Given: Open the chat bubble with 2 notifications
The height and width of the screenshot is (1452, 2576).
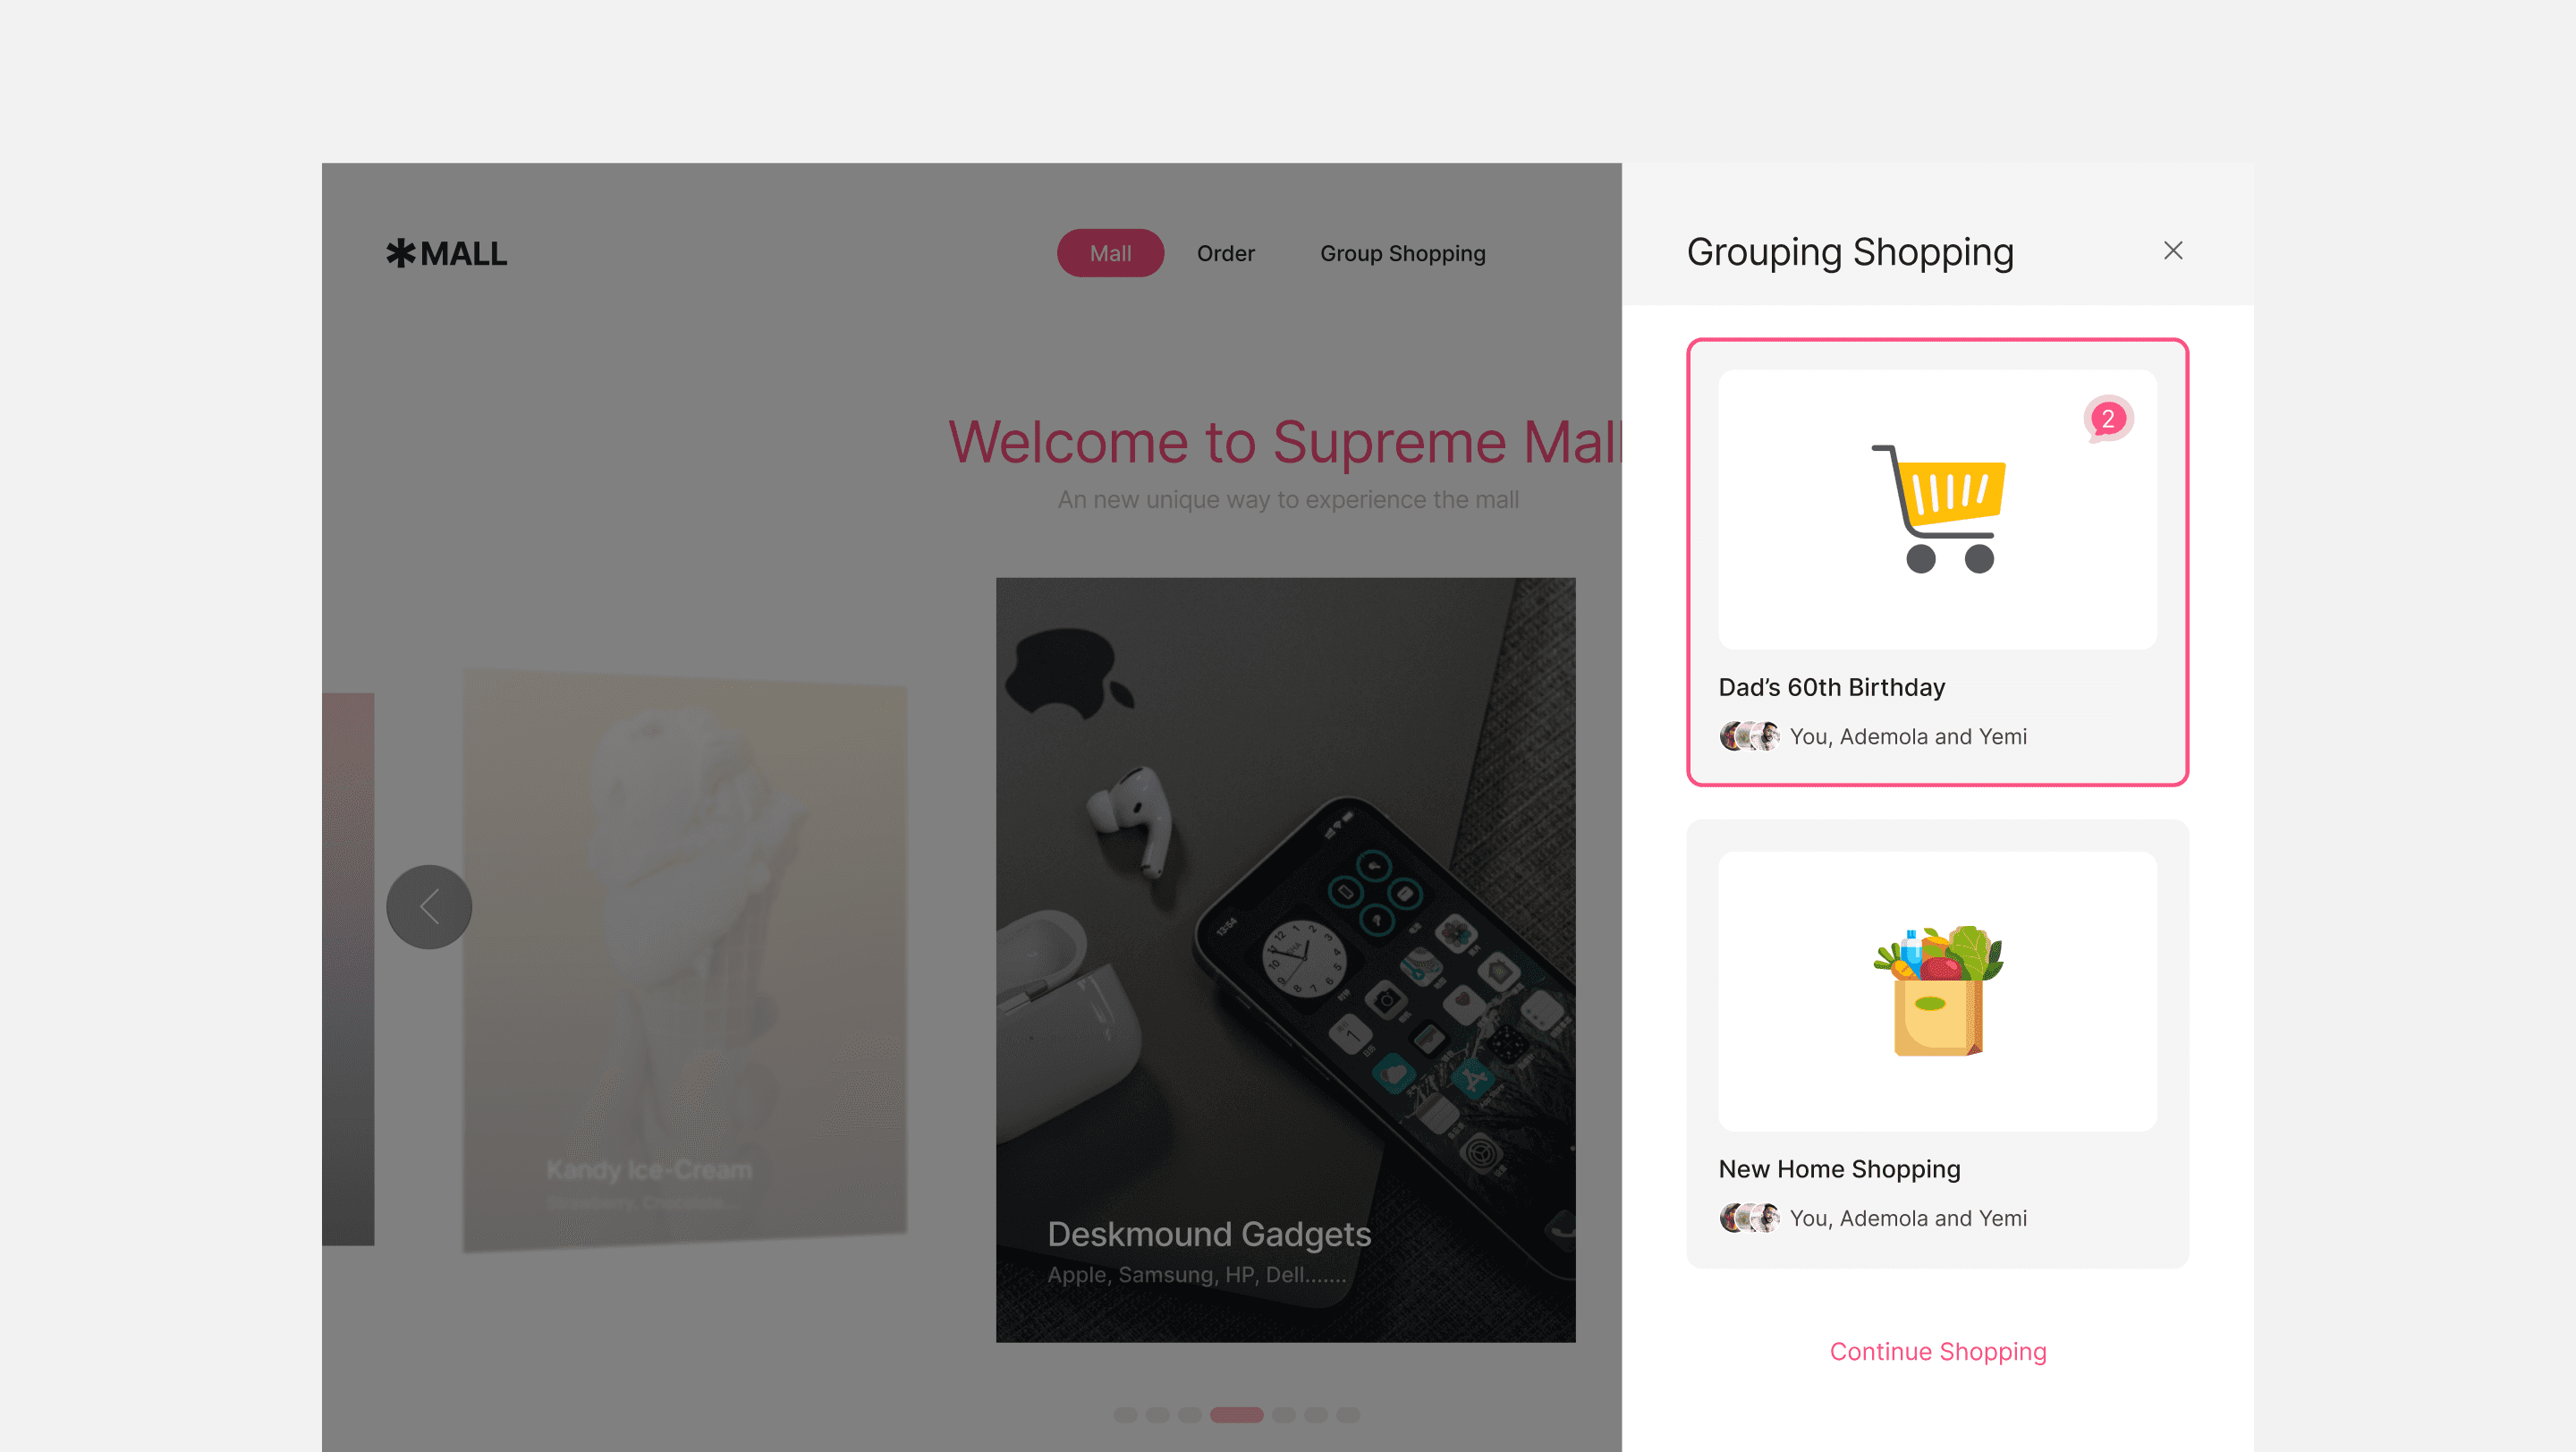Looking at the screenshot, I should (x=2108, y=419).
